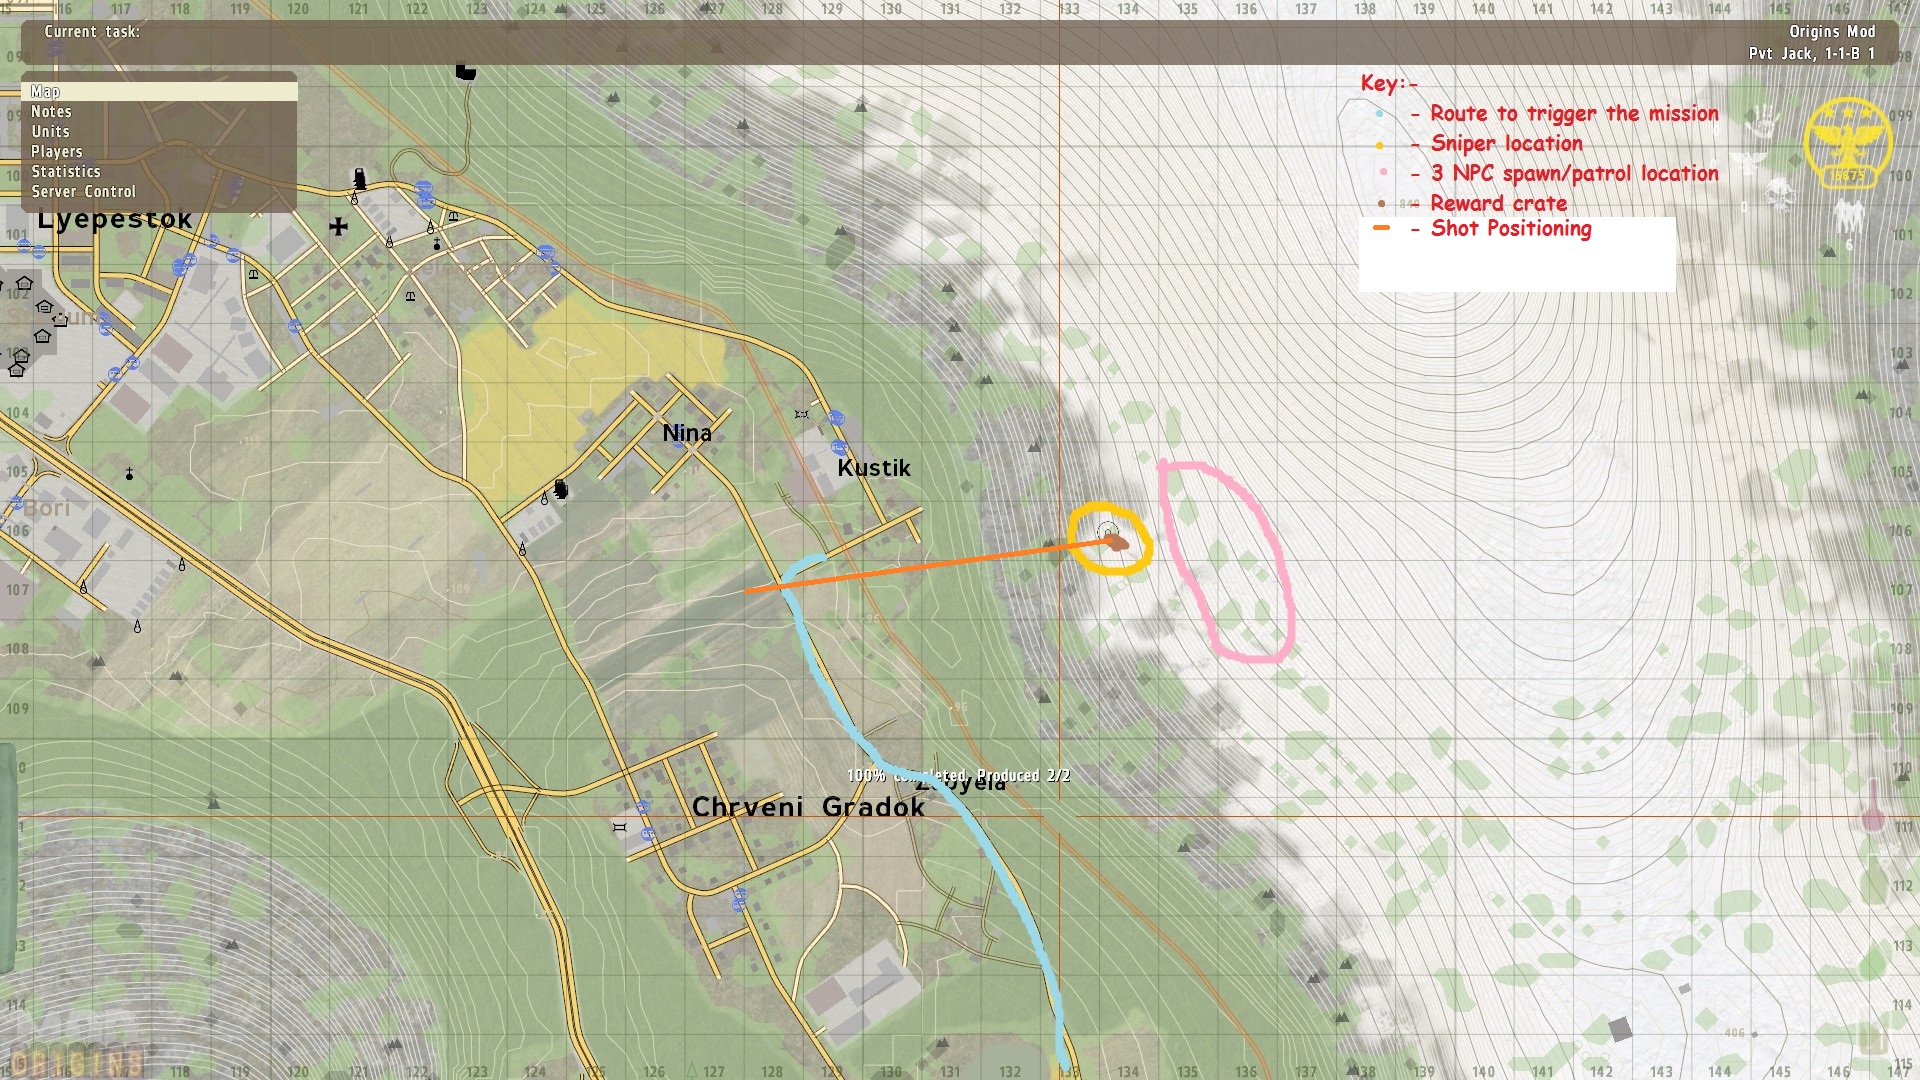Open the Units list

click(50, 132)
